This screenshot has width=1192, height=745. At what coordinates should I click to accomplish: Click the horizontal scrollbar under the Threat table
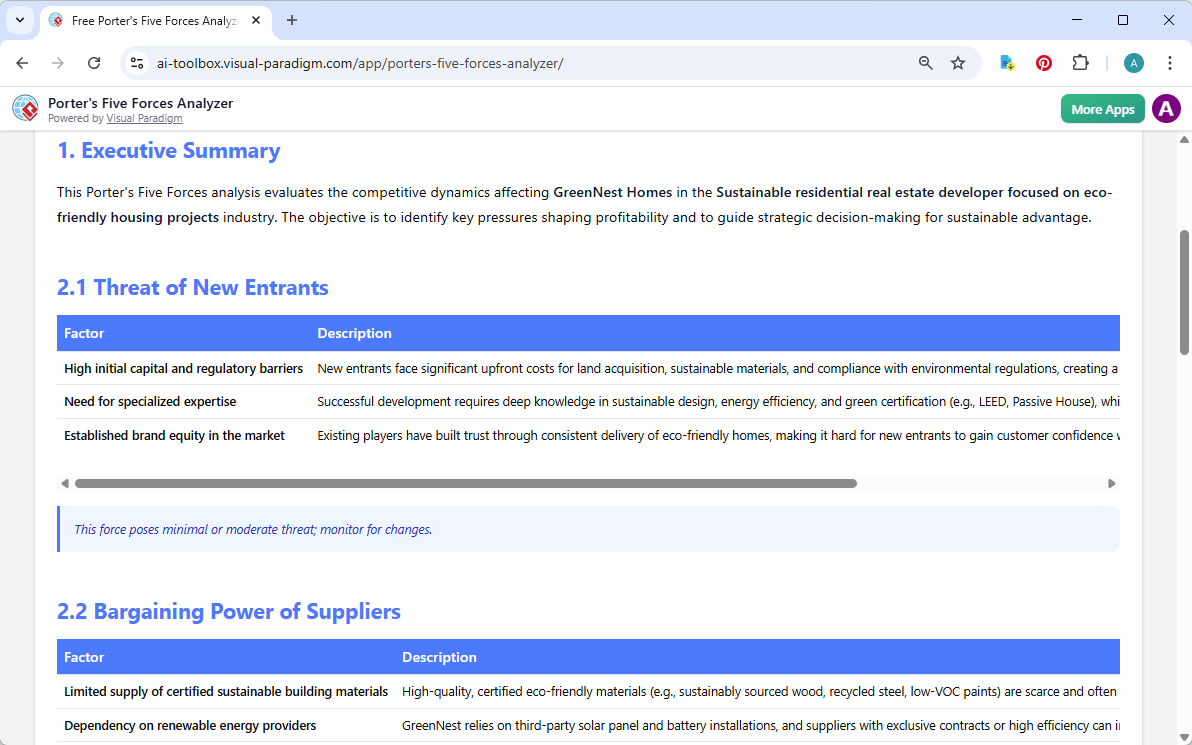click(460, 483)
